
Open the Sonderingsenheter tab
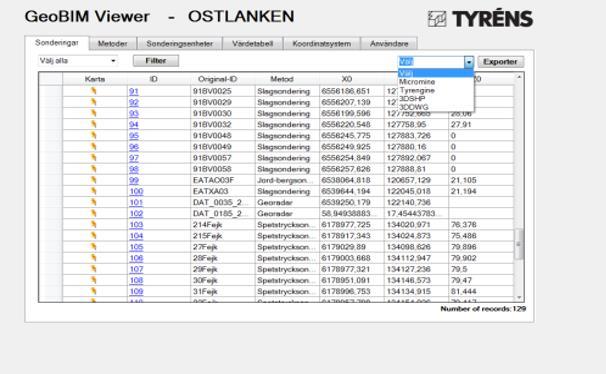180,44
